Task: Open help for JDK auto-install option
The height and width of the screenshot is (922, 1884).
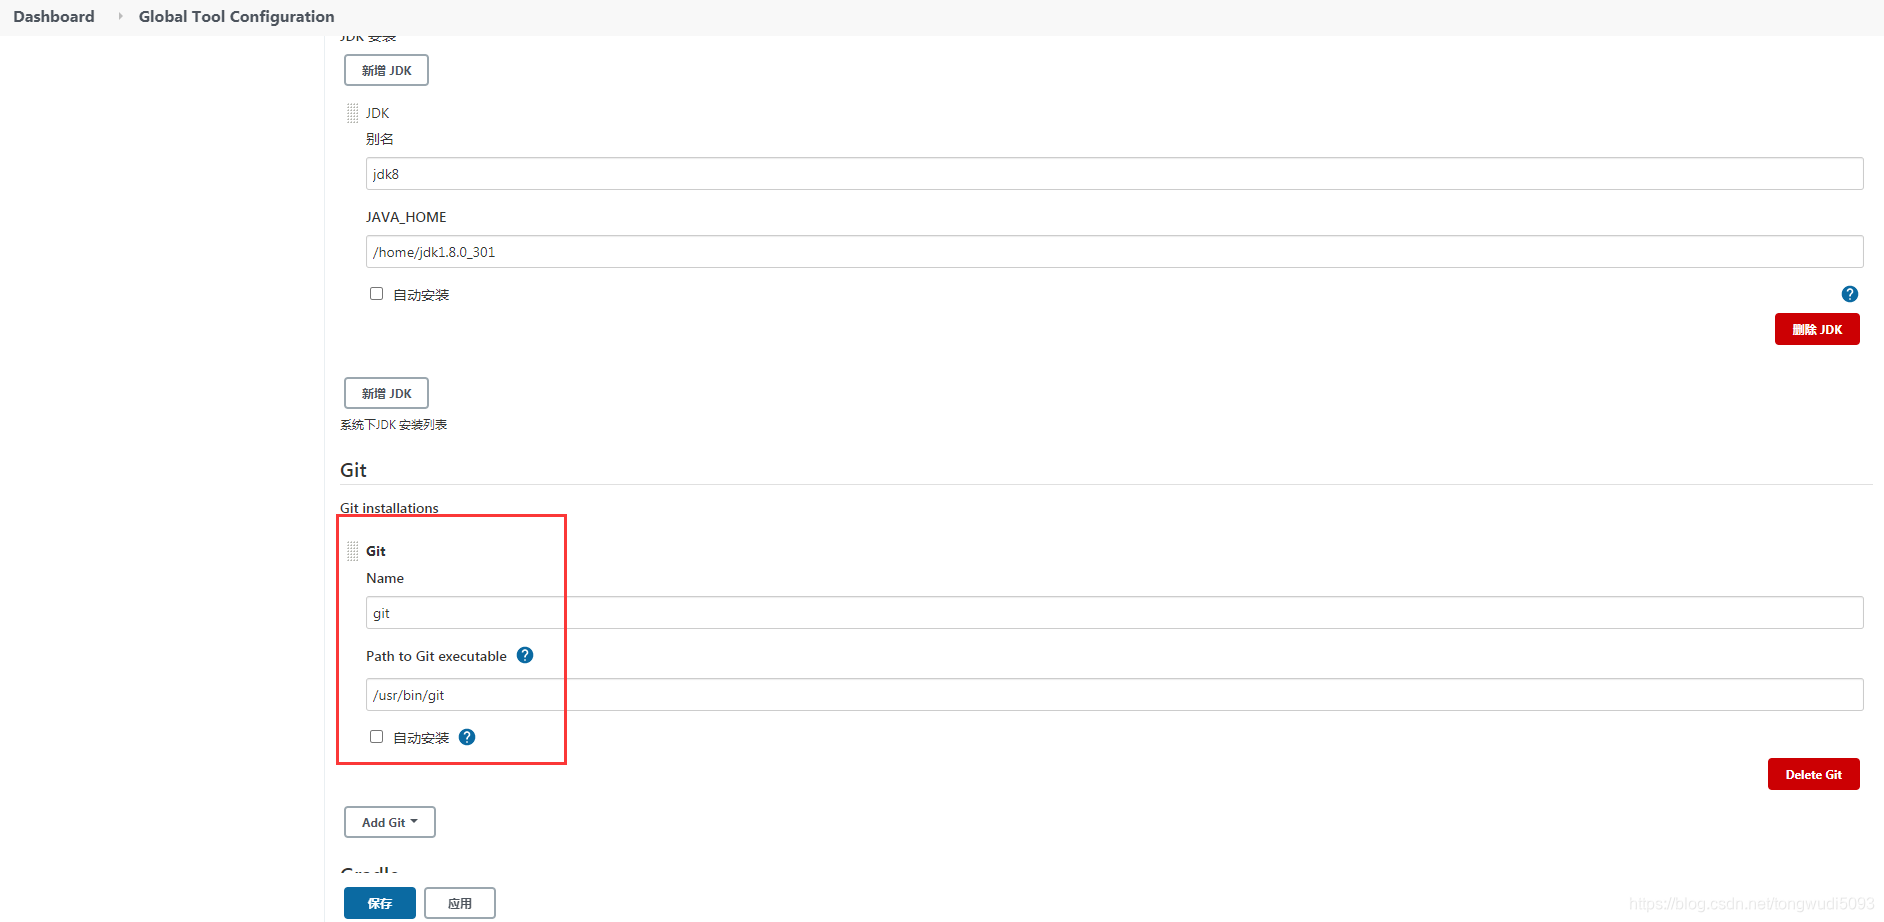Action: click(1849, 294)
